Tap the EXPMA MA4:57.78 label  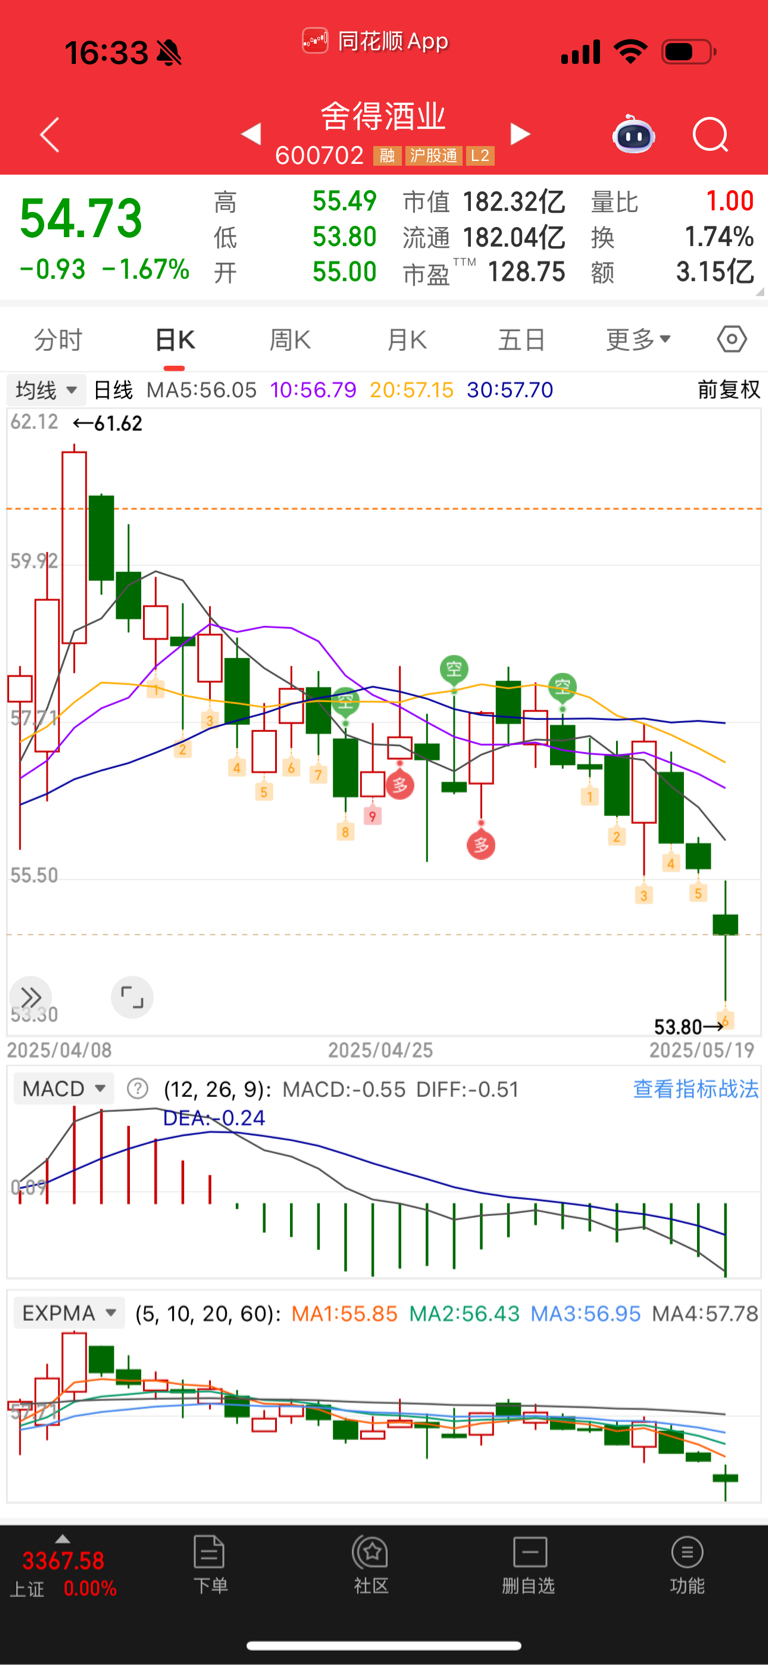705,1313
